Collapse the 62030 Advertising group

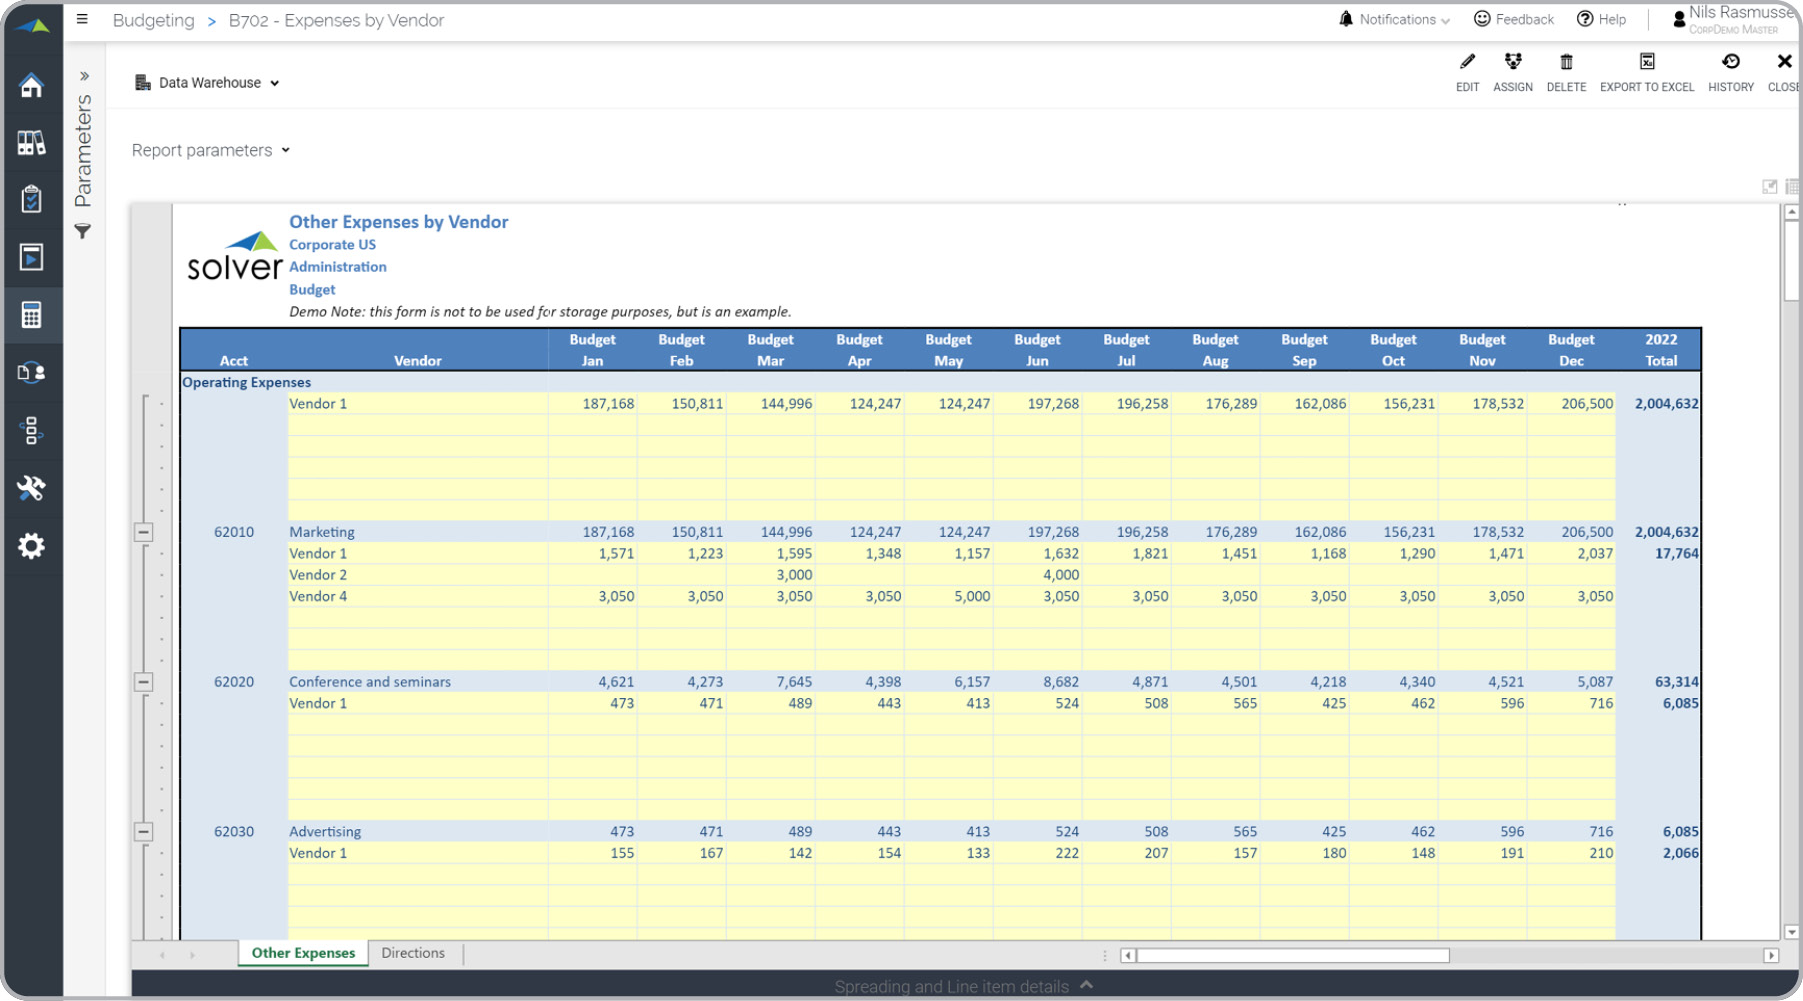click(143, 832)
